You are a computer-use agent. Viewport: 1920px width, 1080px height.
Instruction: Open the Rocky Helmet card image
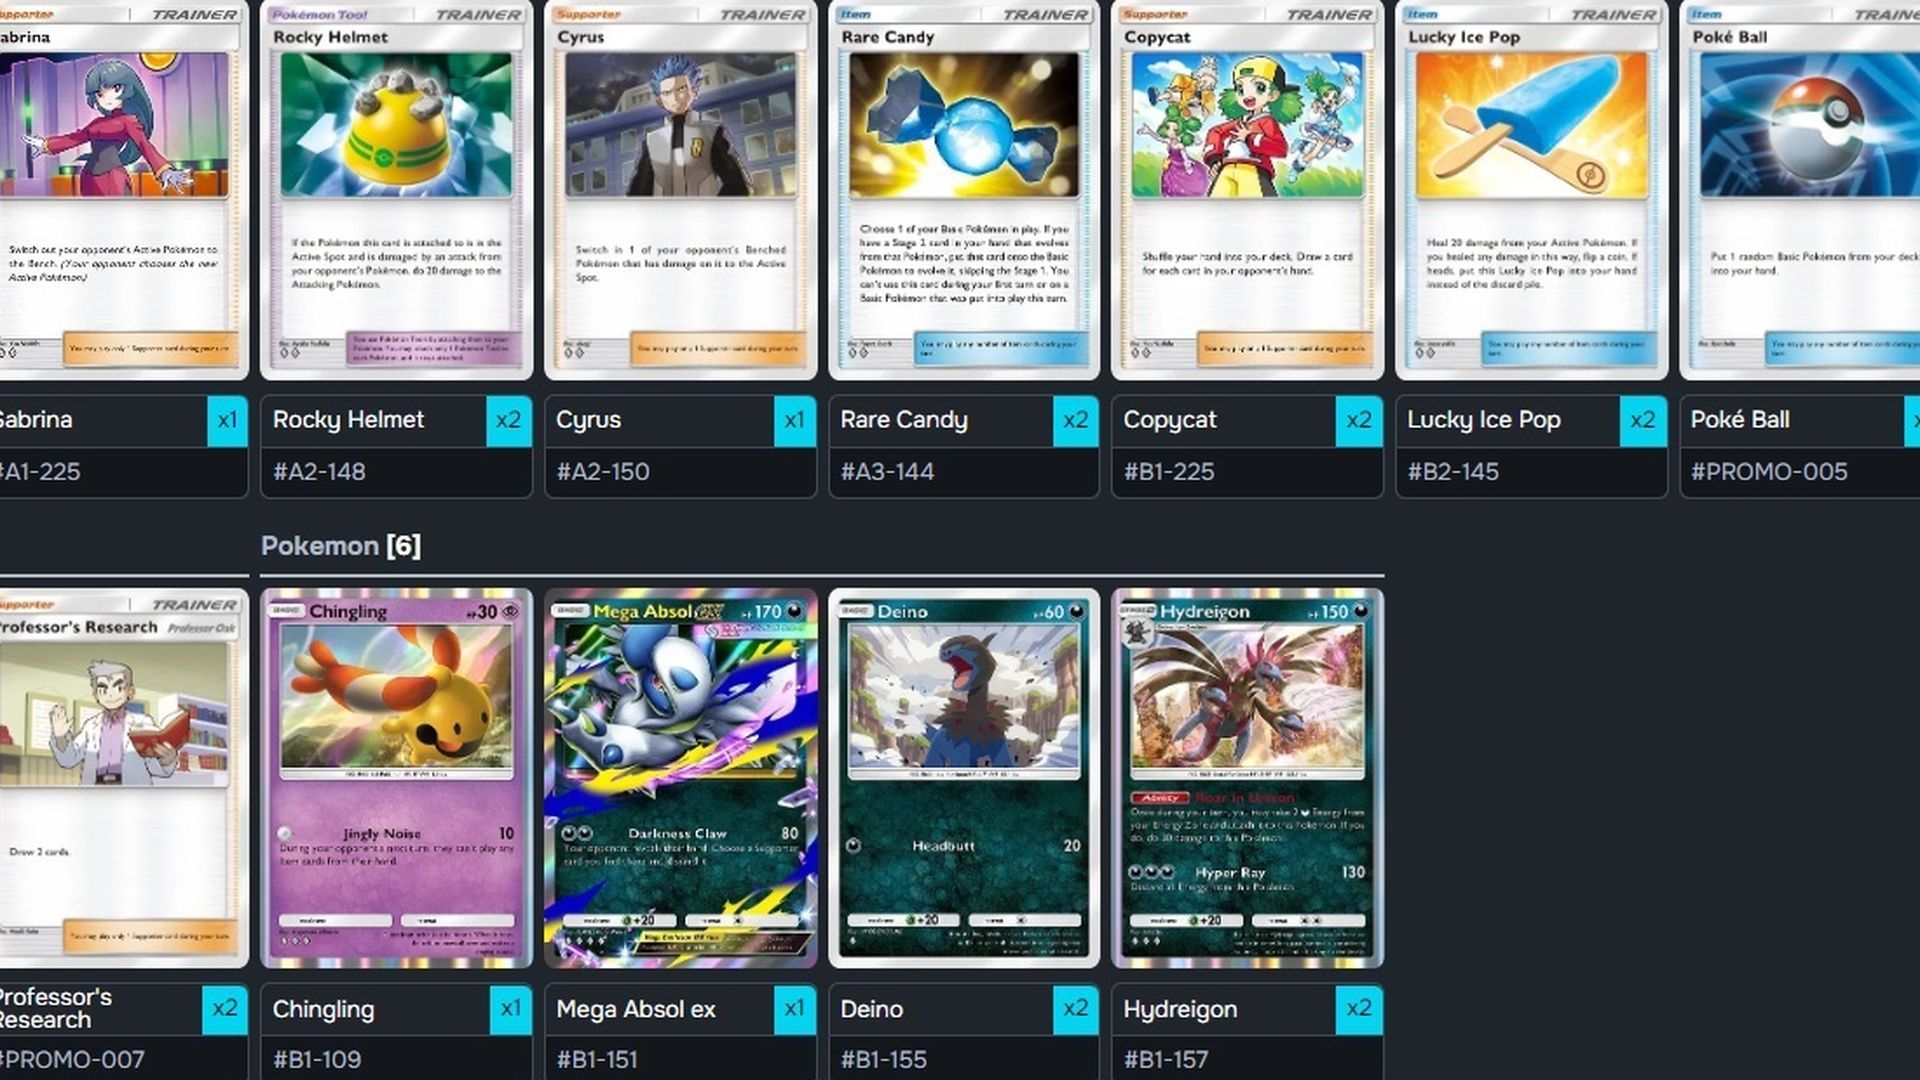396,189
